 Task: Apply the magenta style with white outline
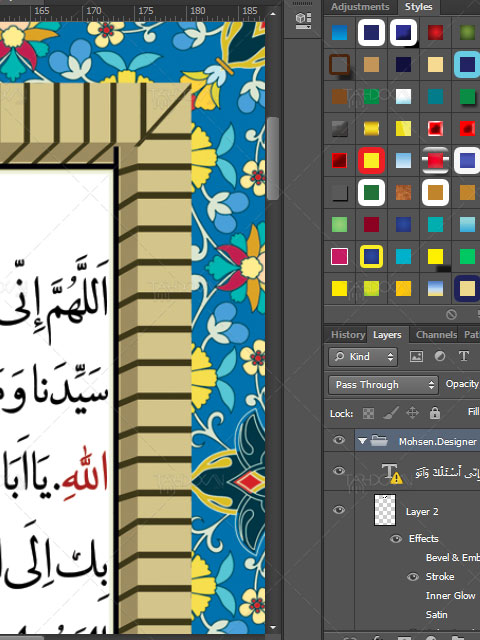(340, 257)
